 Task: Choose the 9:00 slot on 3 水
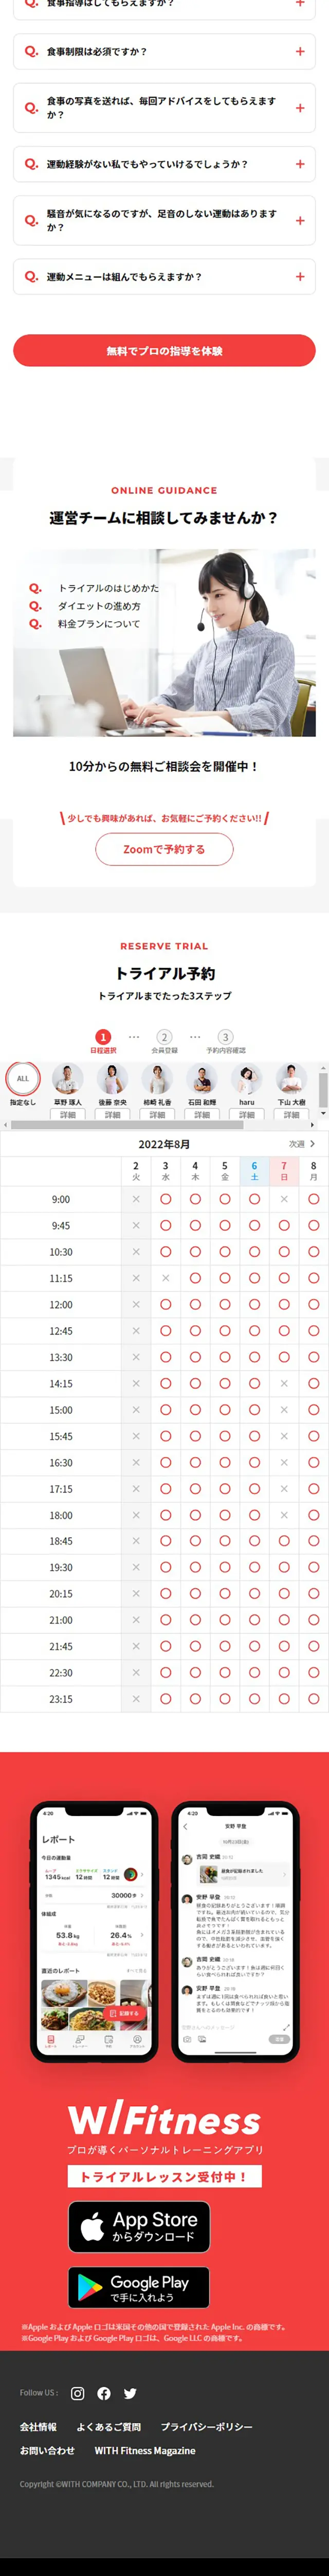click(165, 1198)
